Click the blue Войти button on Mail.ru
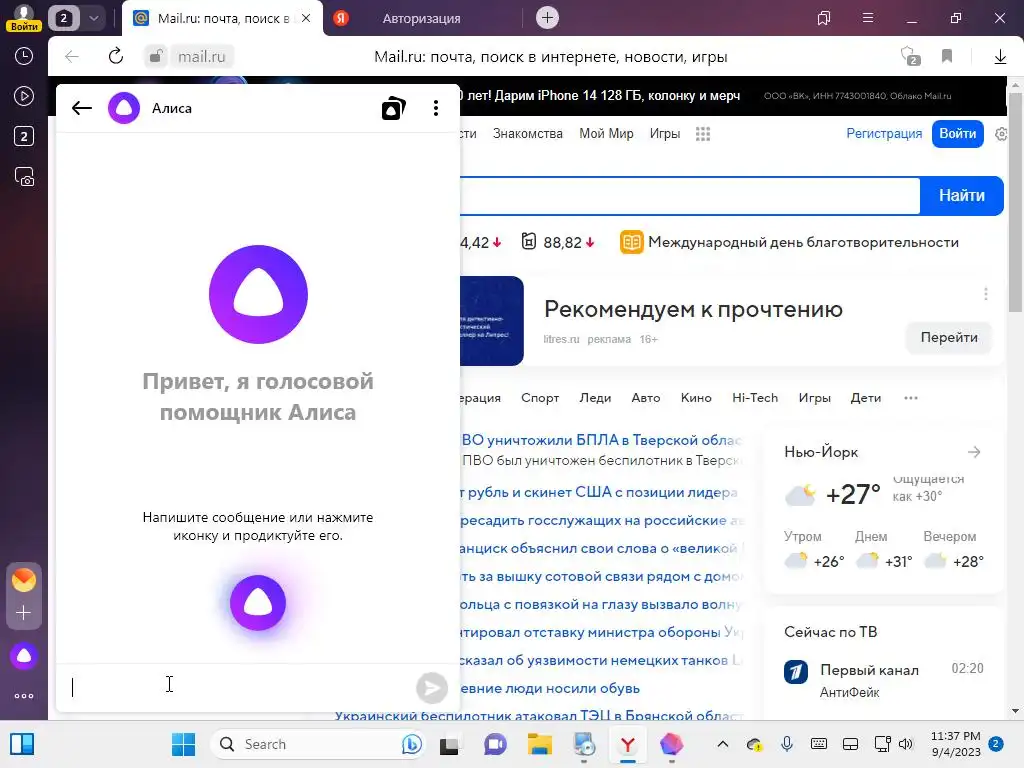 pyautogui.click(x=957, y=134)
